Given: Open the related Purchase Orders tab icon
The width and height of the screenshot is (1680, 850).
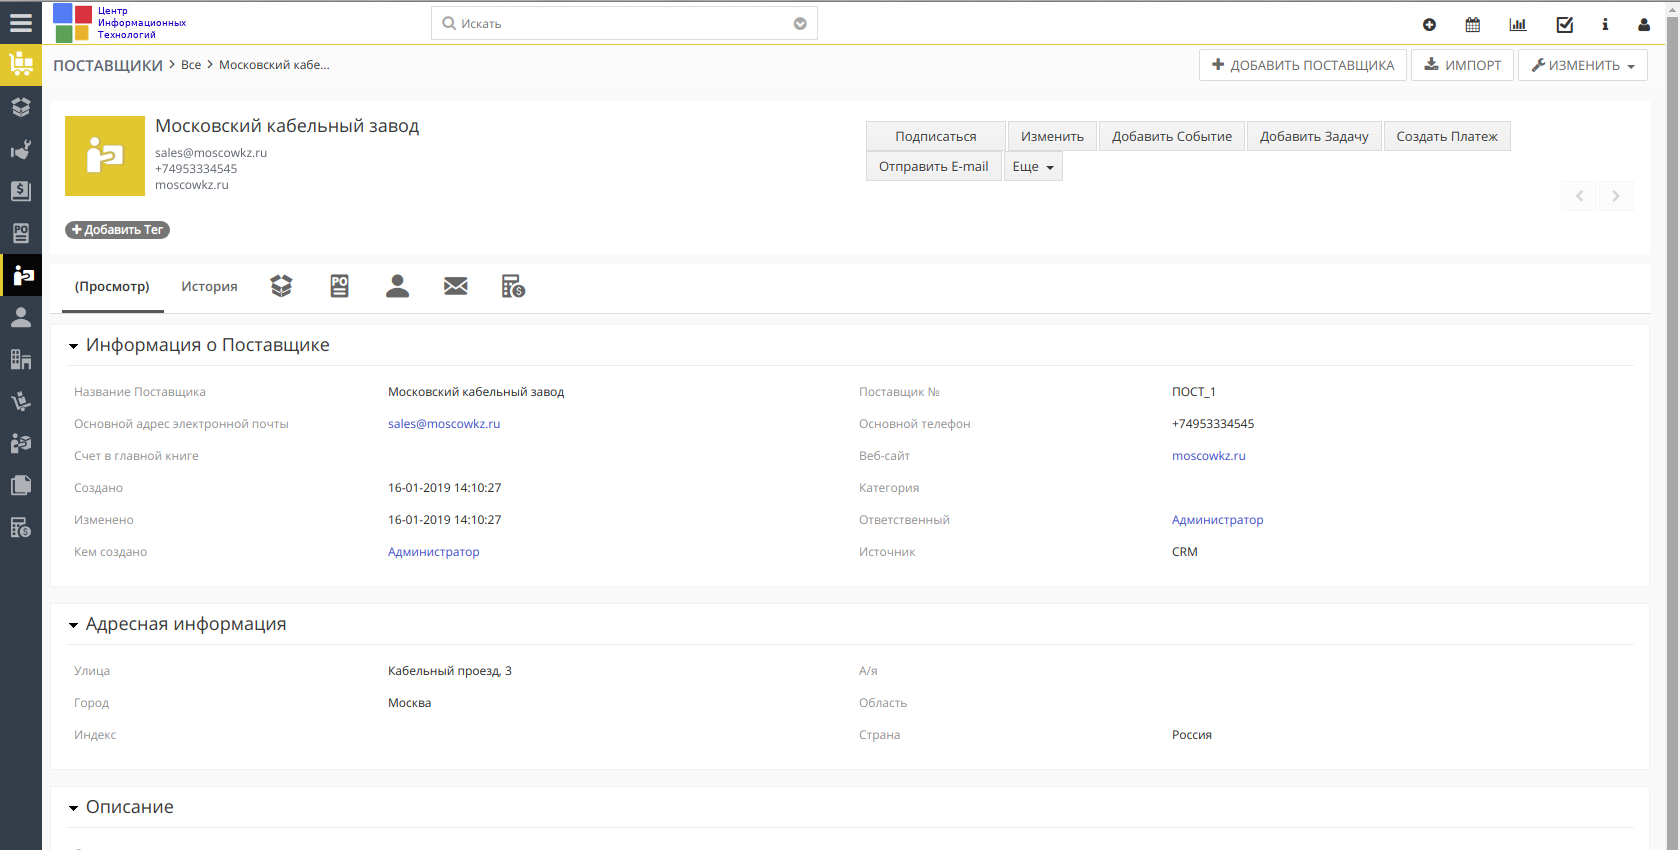Looking at the screenshot, I should 340,287.
